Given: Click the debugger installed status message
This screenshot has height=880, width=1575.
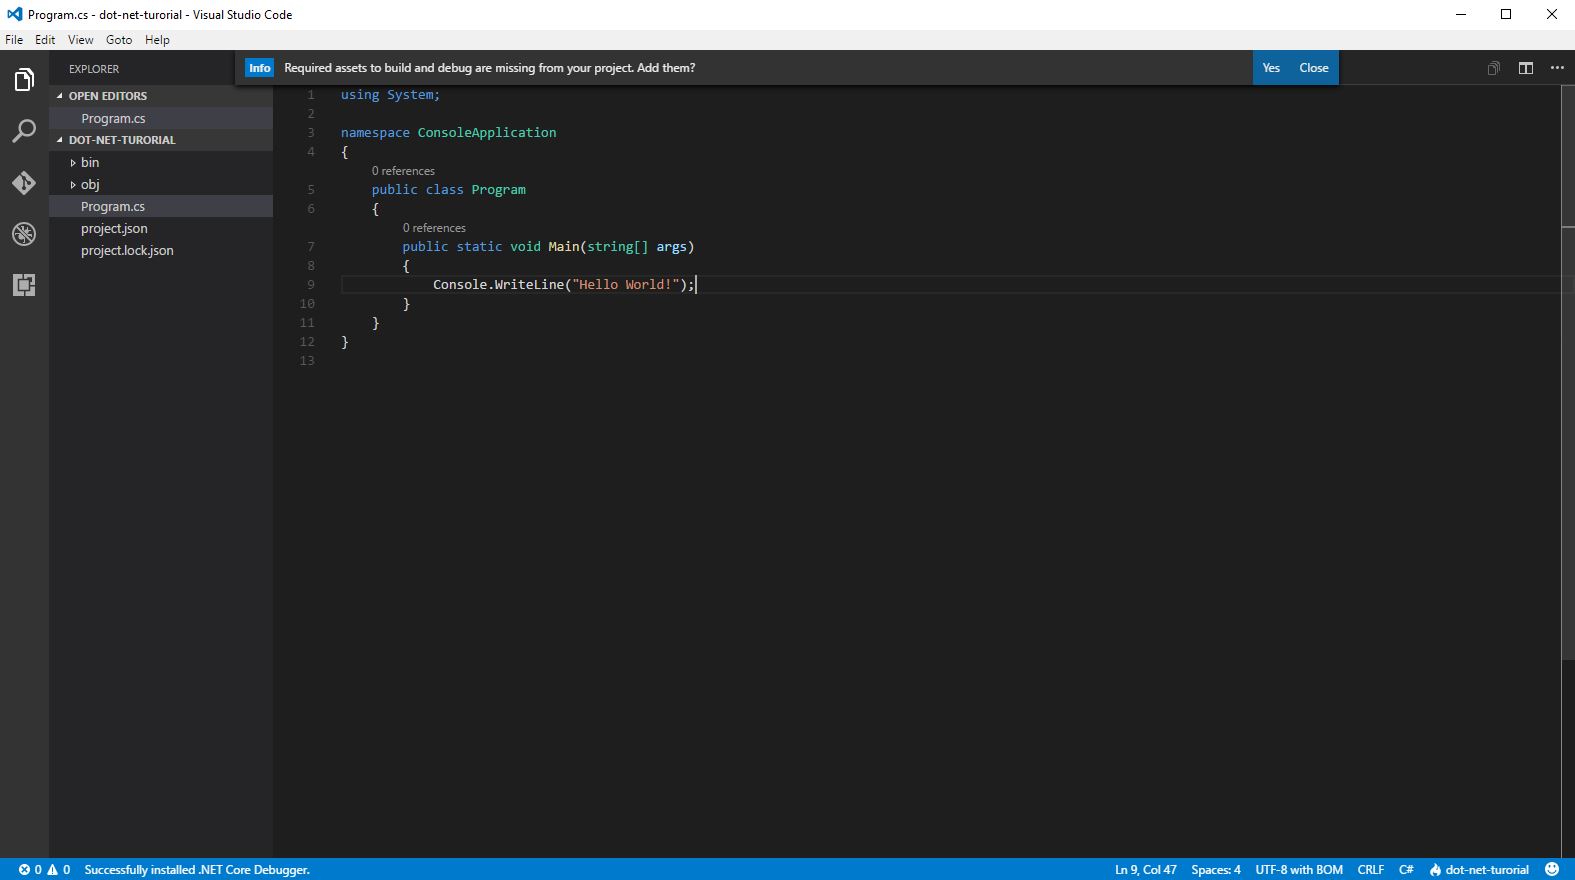Looking at the screenshot, I should click(197, 870).
